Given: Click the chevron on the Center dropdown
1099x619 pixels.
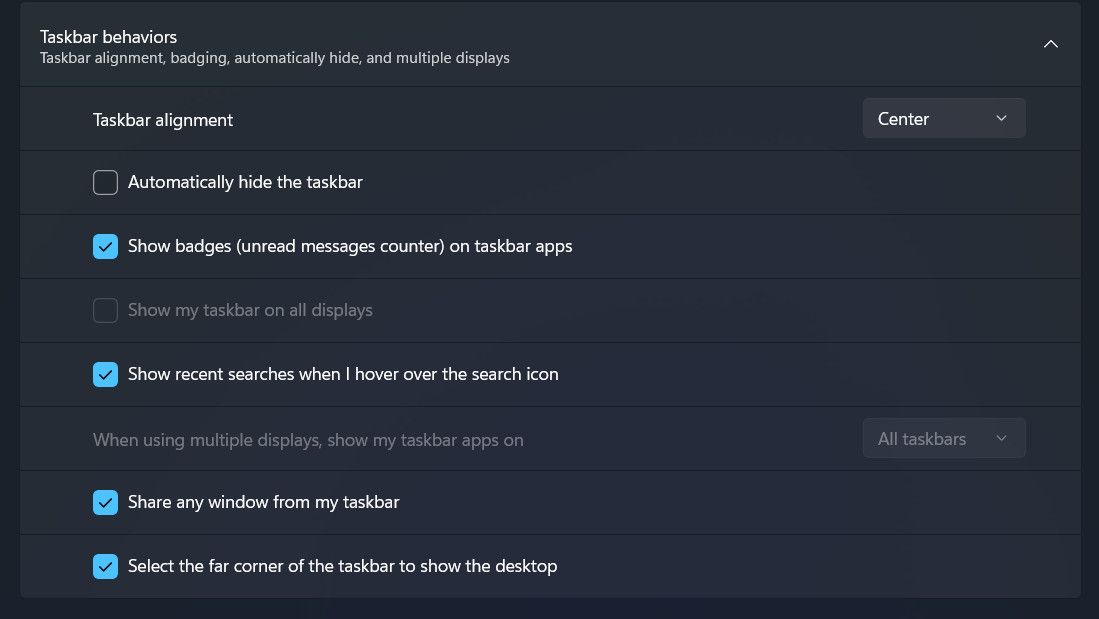Looking at the screenshot, I should pos(1001,118).
